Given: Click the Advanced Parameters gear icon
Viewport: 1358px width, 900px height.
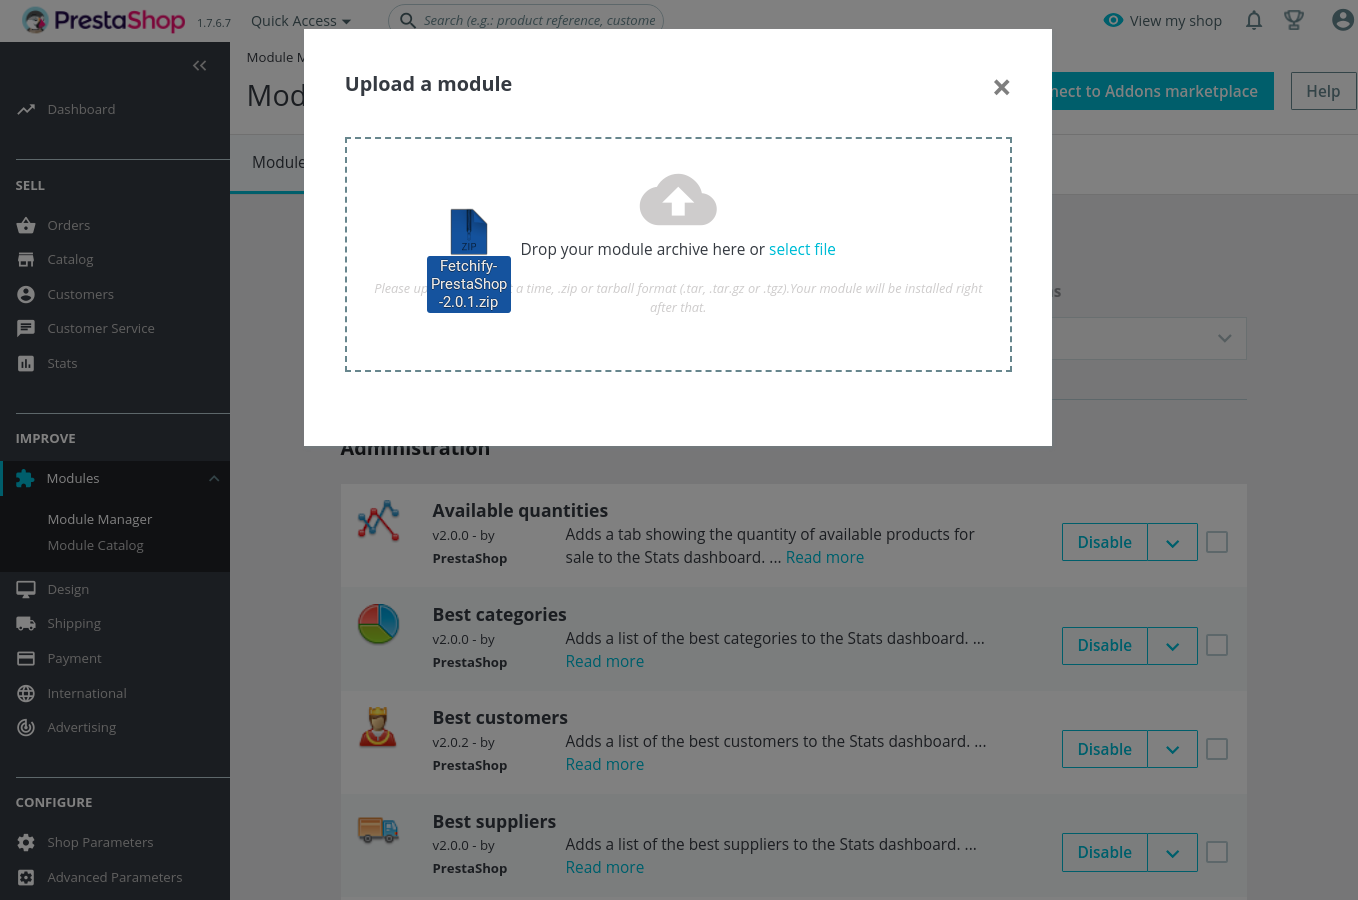Looking at the screenshot, I should click(x=26, y=877).
